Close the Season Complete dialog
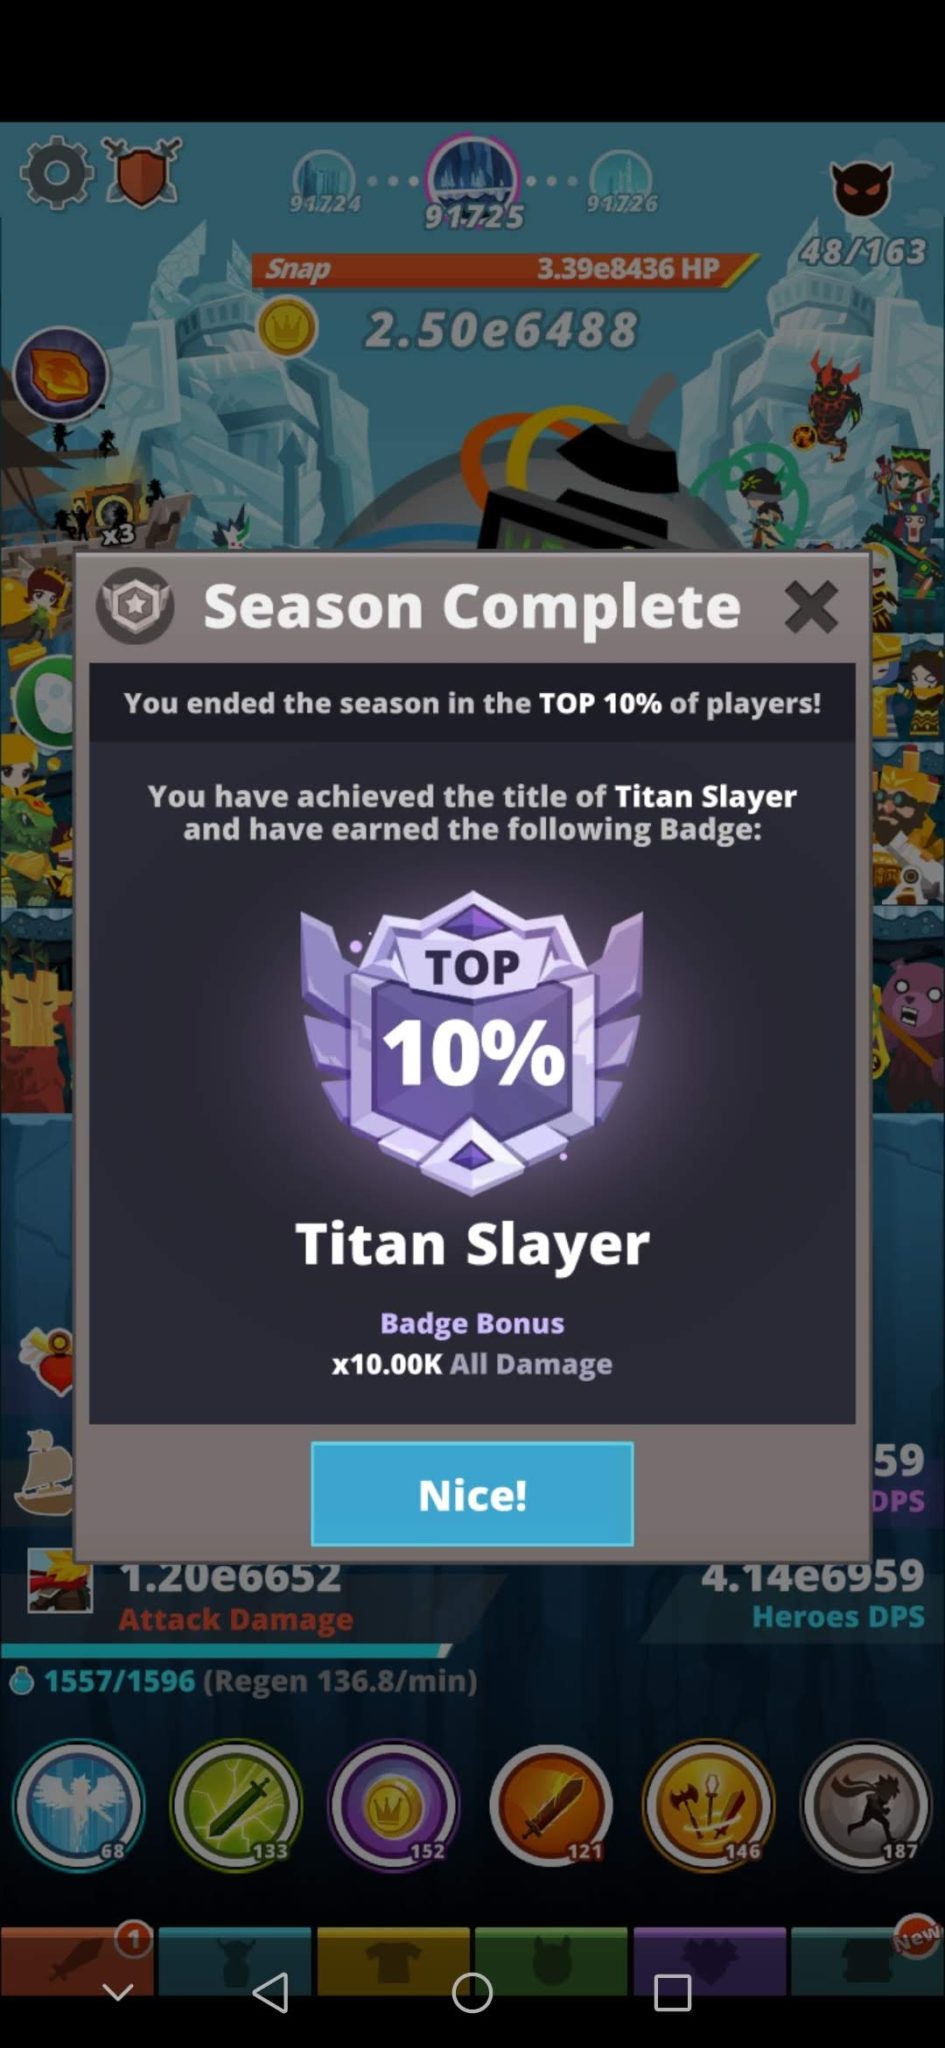Image resolution: width=945 pixels, height=2048 pixels. click(x=810, y=607)
